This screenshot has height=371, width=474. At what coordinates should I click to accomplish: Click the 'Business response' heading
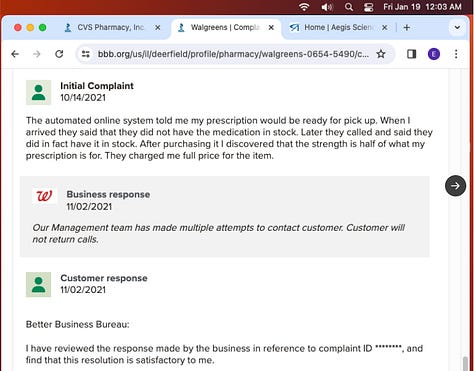(x=108, y=194)
